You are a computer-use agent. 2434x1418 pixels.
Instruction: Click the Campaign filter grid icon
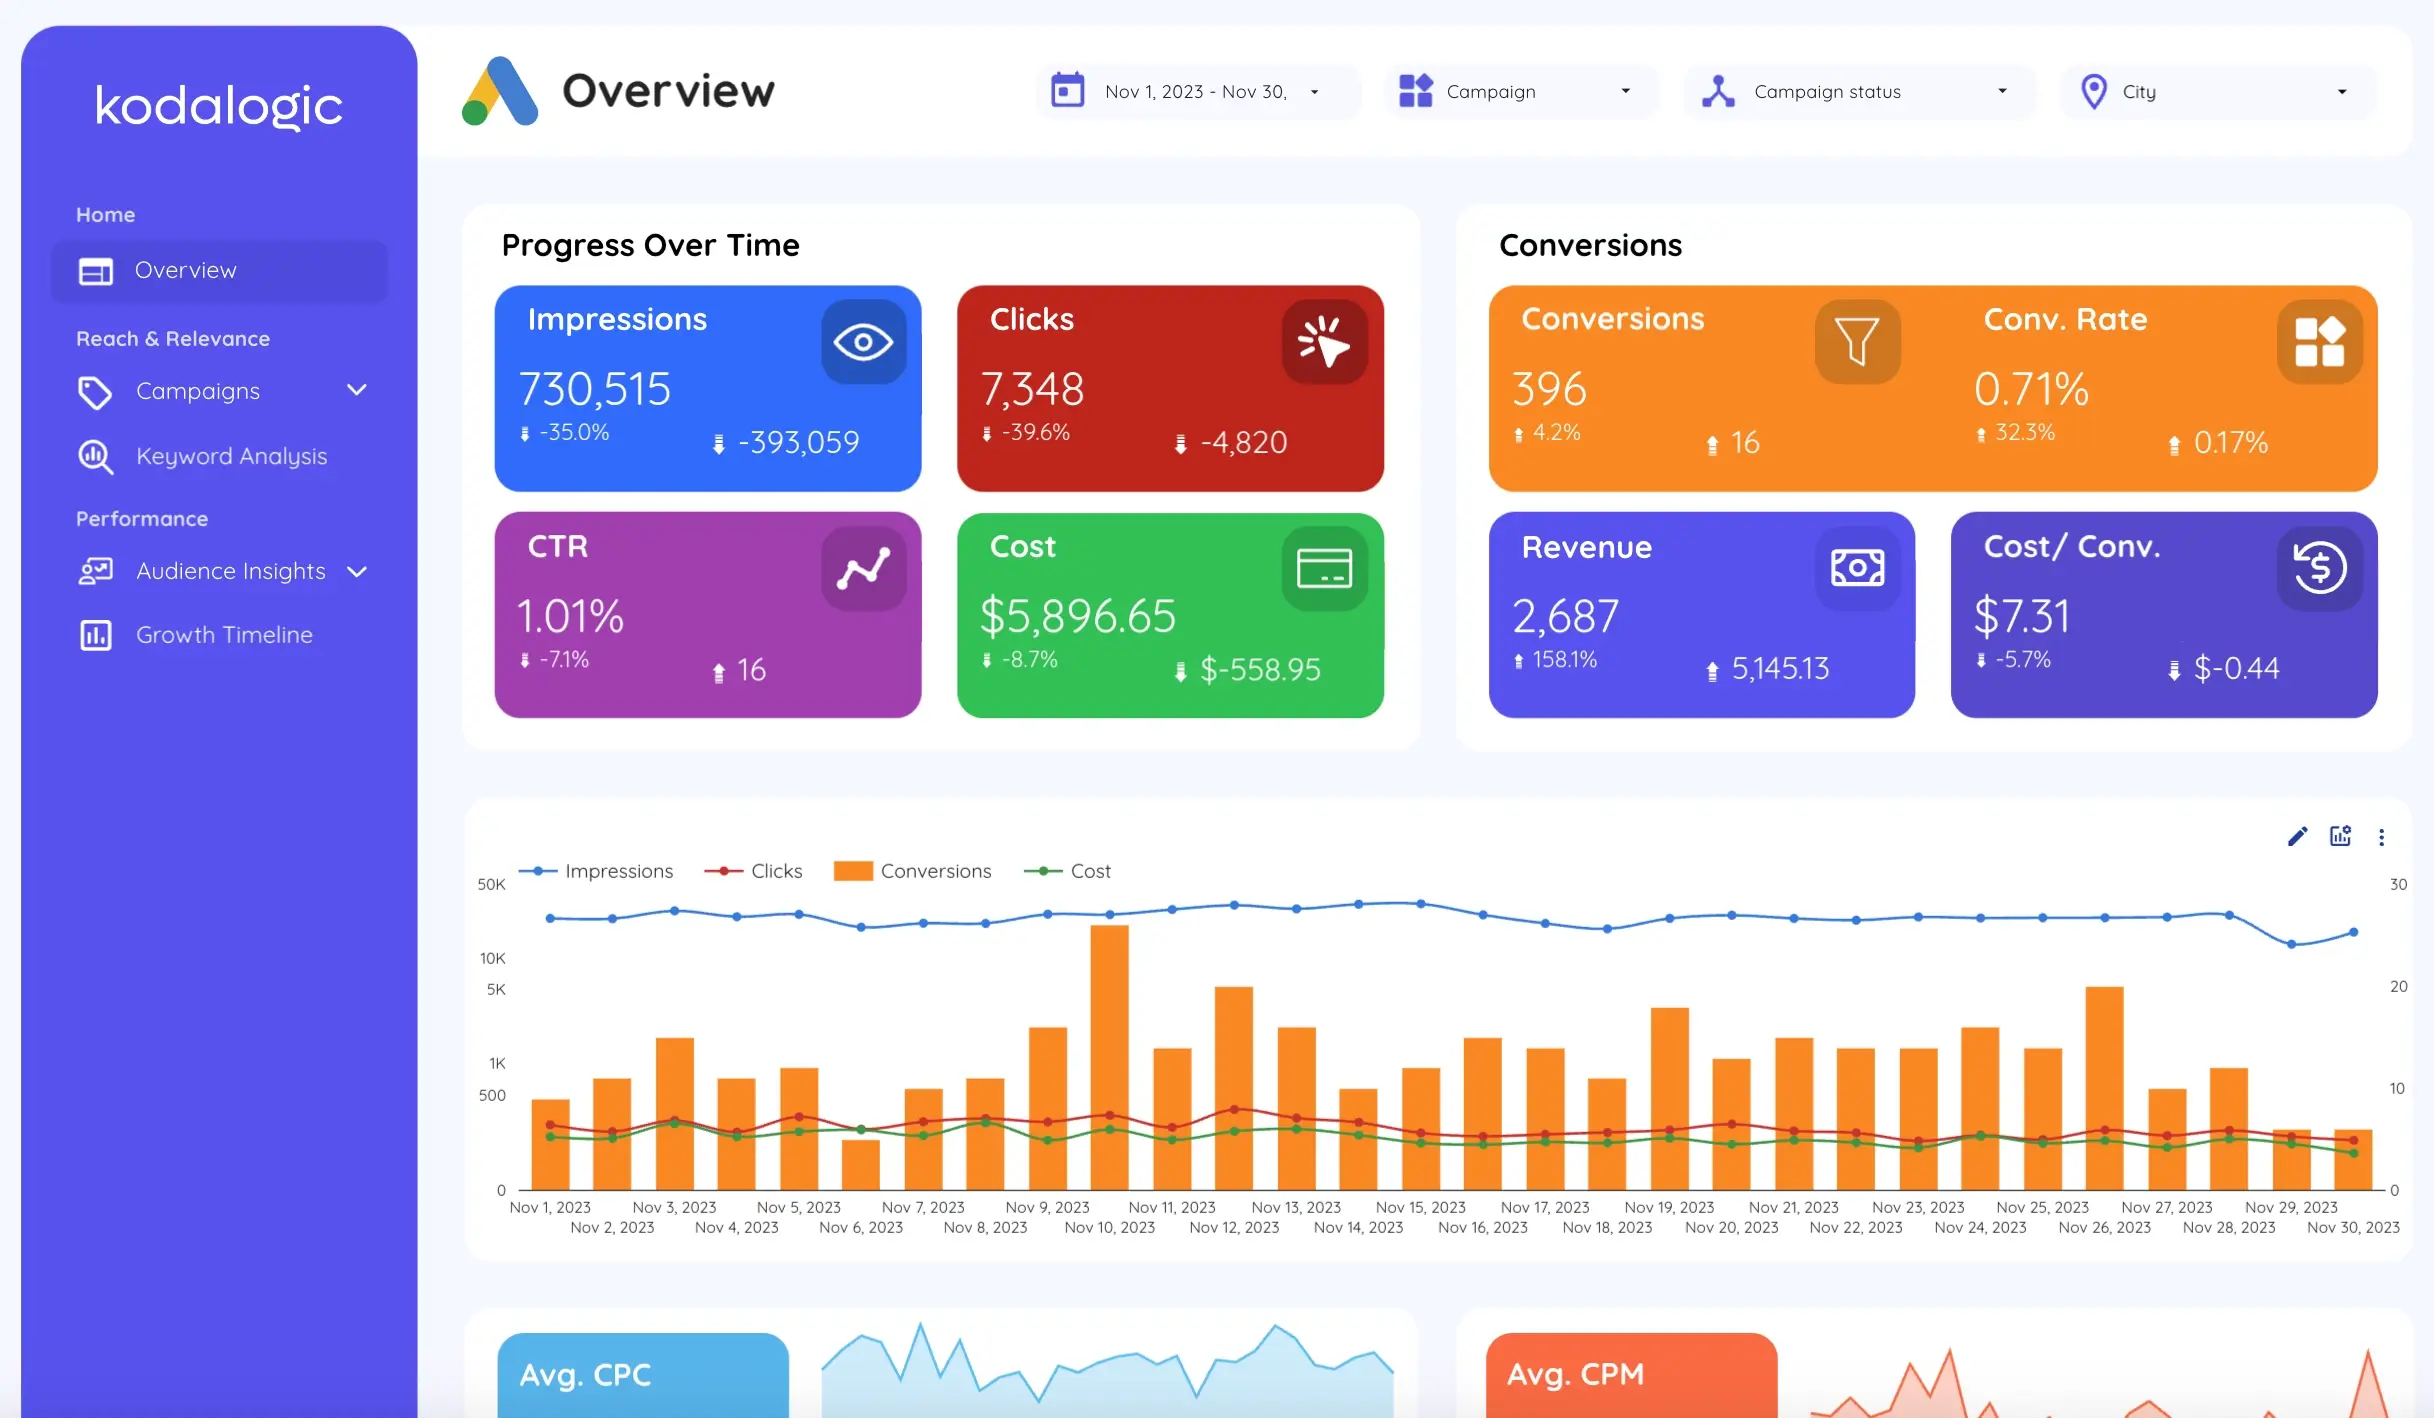tap(1415, 91)
